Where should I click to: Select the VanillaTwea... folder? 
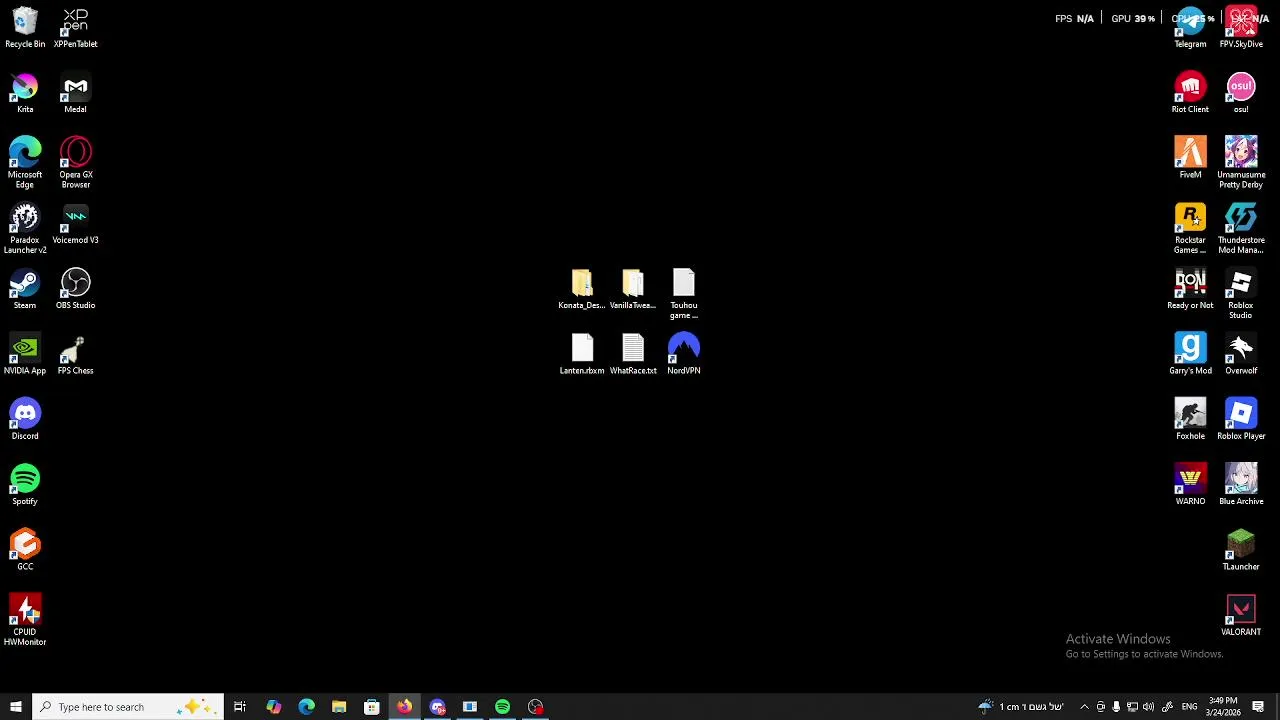(x=633, y=289)
